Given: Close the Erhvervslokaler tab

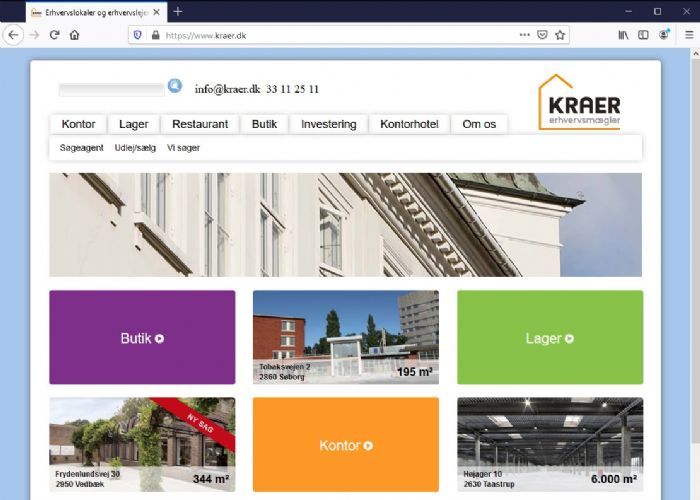Looking at the screenshot, I should [x=156, y=12].
